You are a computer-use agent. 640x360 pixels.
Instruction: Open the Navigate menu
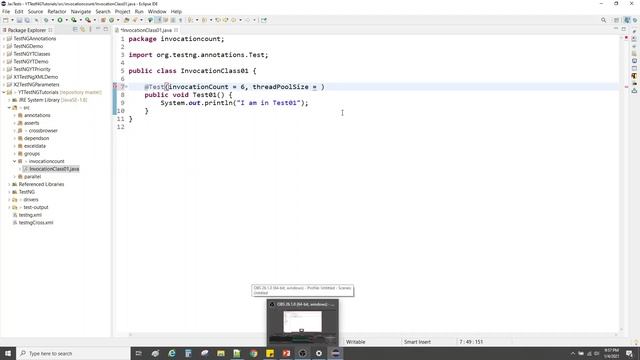tap(81, 11)
